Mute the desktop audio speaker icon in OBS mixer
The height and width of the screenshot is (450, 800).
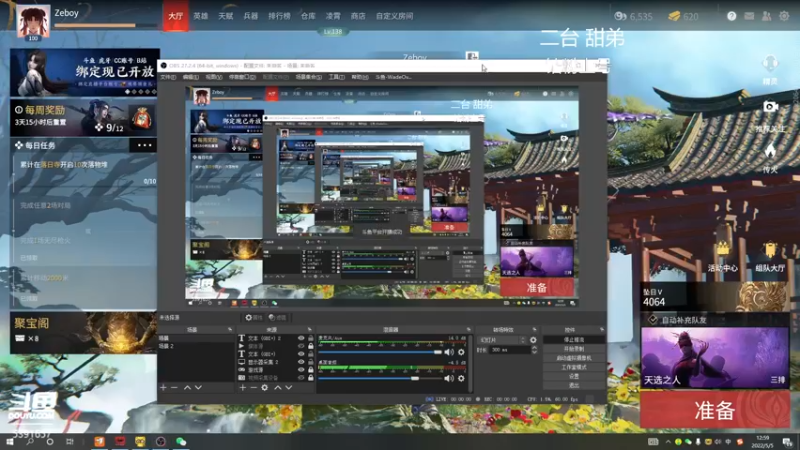click(x=448, y=378)
